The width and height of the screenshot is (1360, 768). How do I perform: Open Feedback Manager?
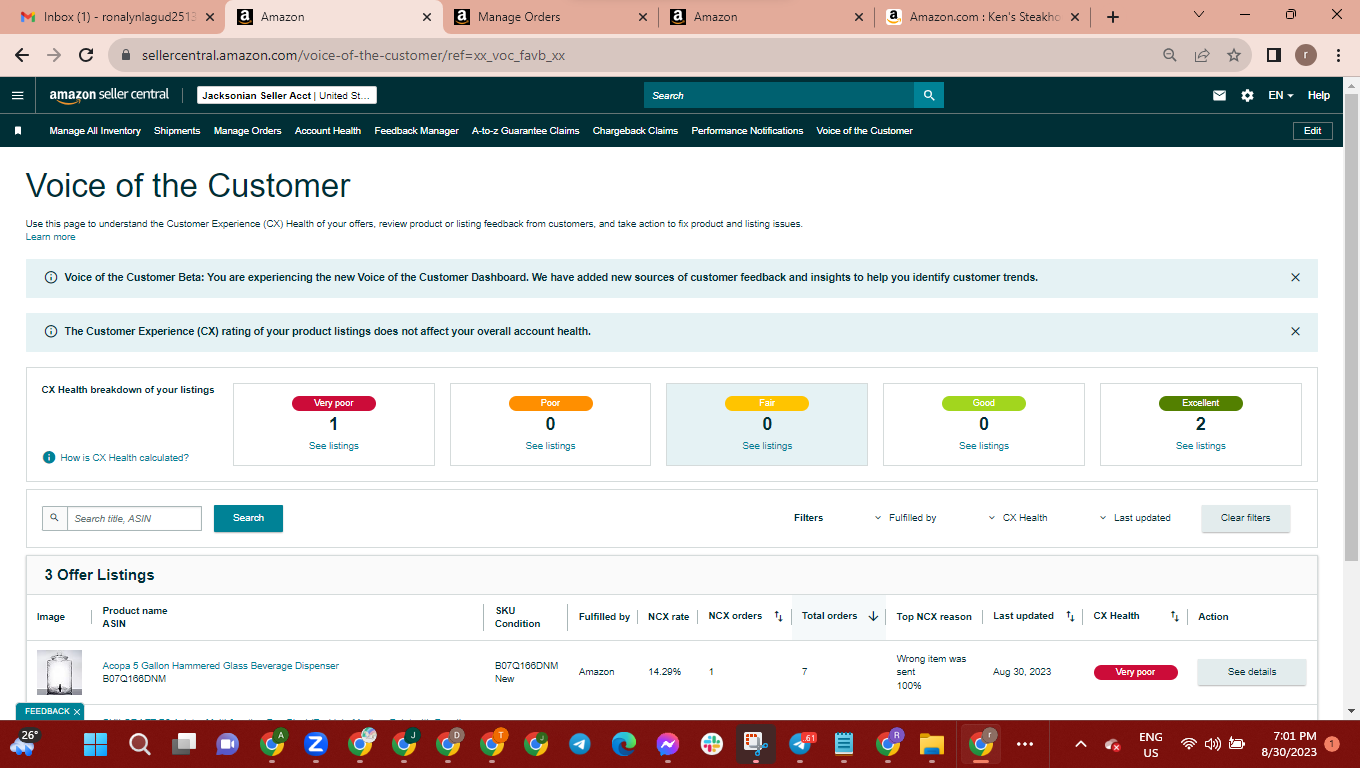[416, 131]
